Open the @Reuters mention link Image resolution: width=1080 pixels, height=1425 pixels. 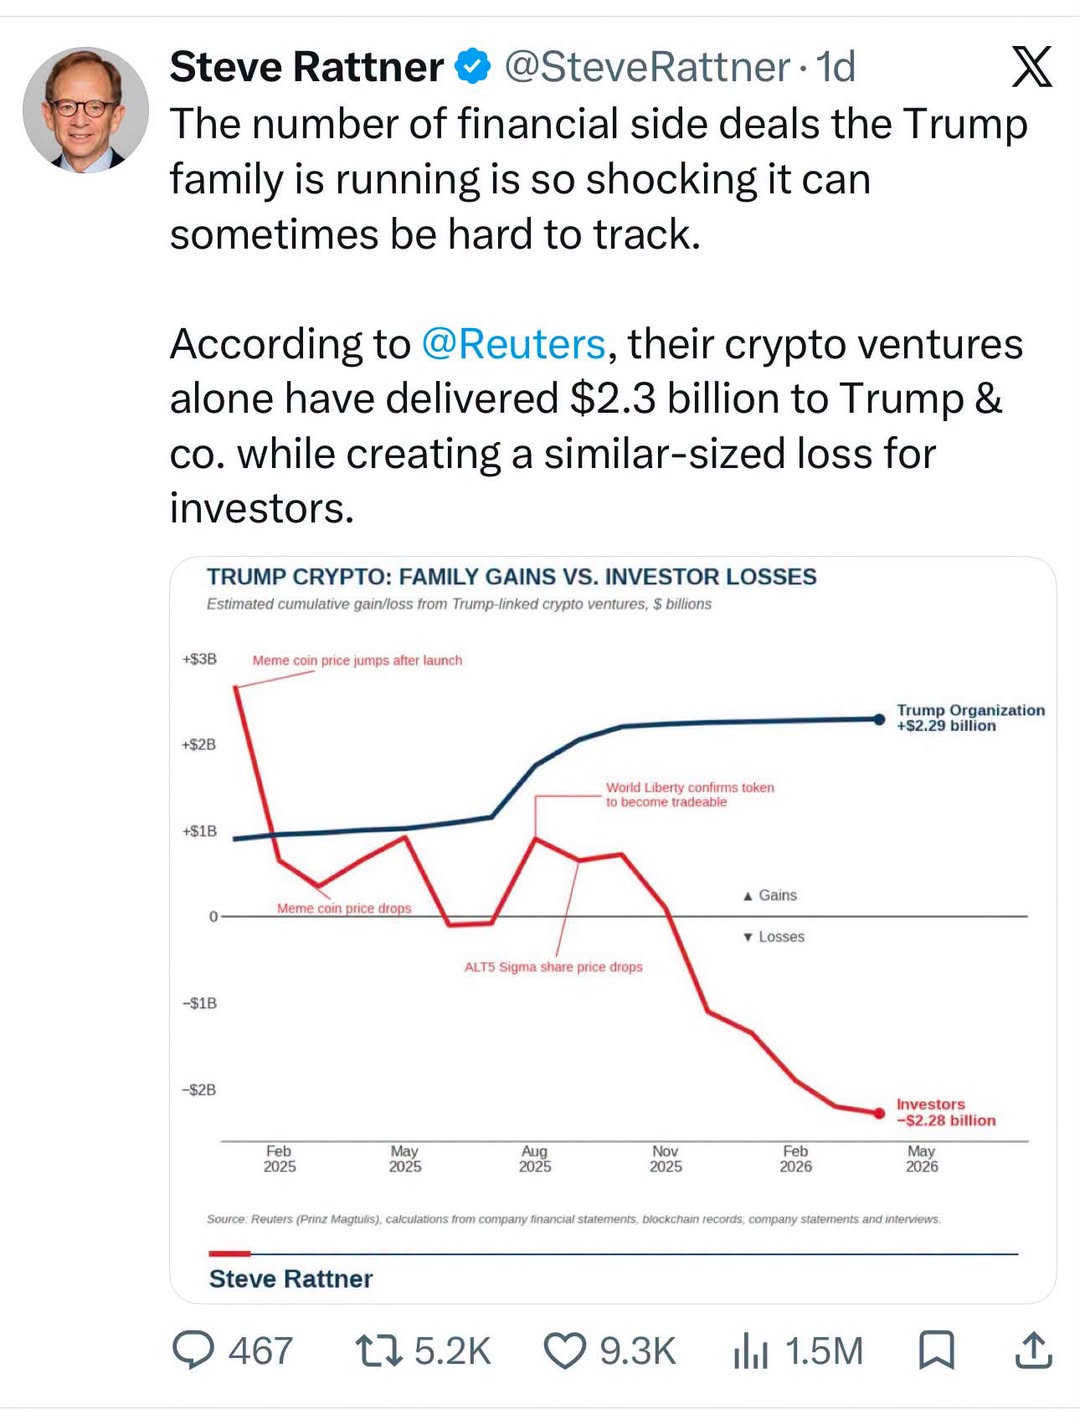[513, 344]
